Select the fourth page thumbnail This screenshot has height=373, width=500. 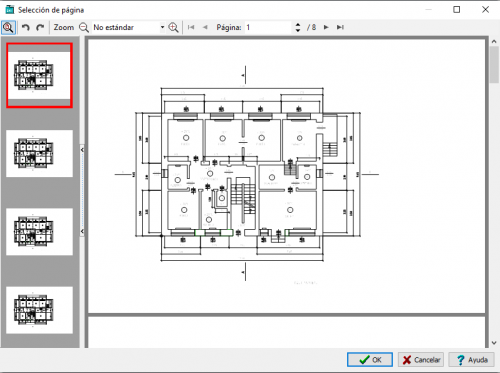[39, 310]
